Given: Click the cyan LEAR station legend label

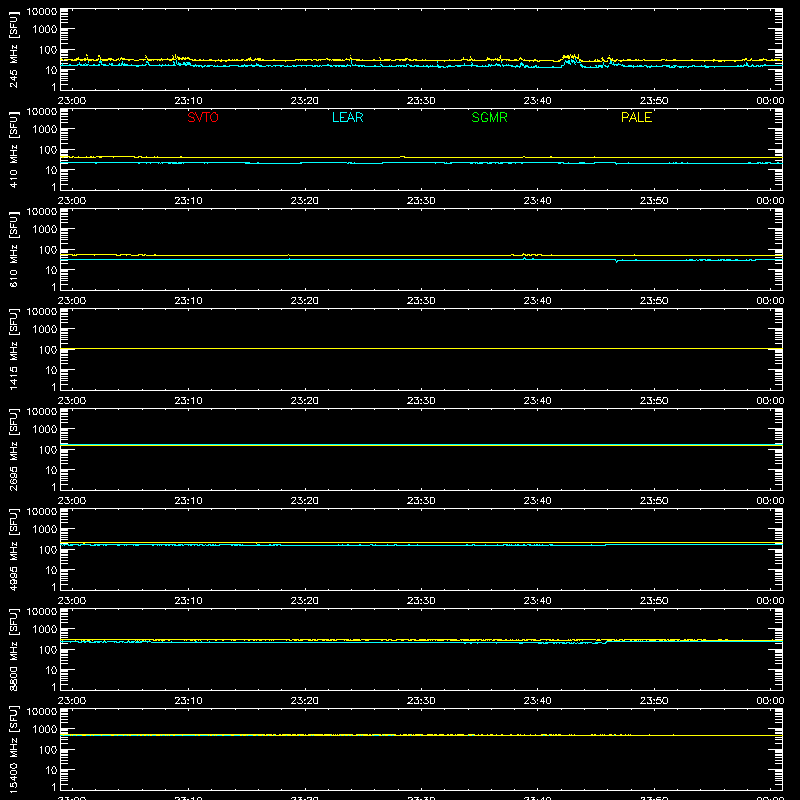Looking at the screenshot, I should pos(347,117).
